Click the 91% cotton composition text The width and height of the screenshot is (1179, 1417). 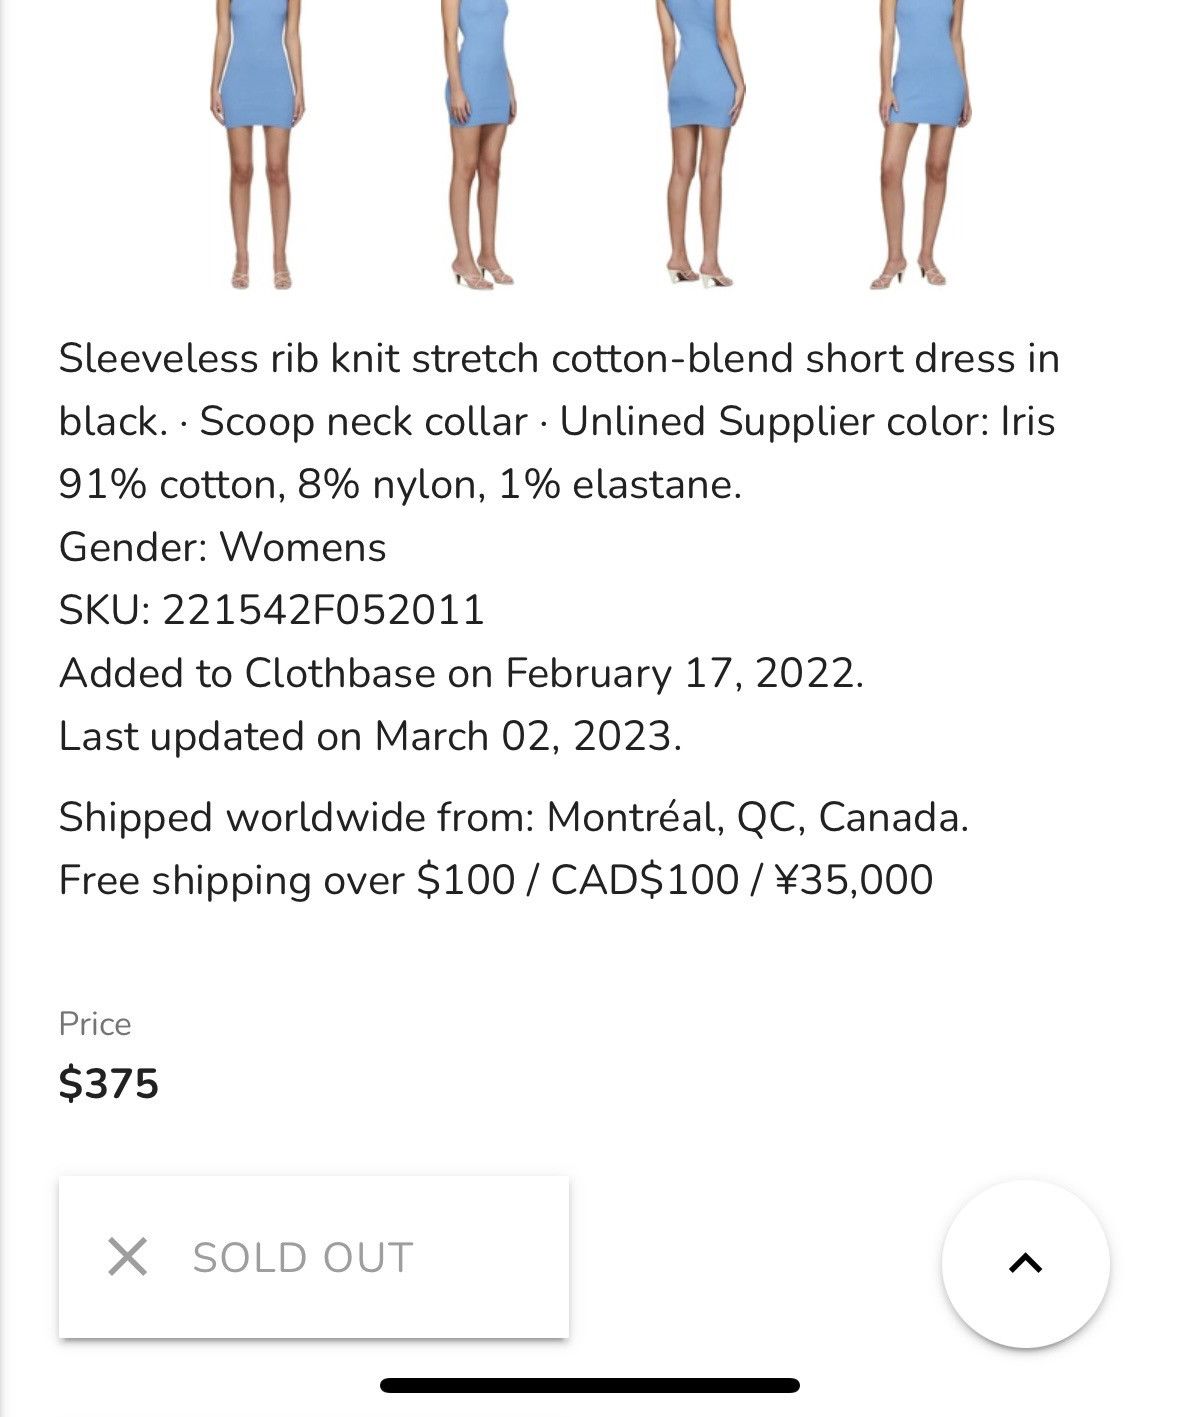(400, 484)
